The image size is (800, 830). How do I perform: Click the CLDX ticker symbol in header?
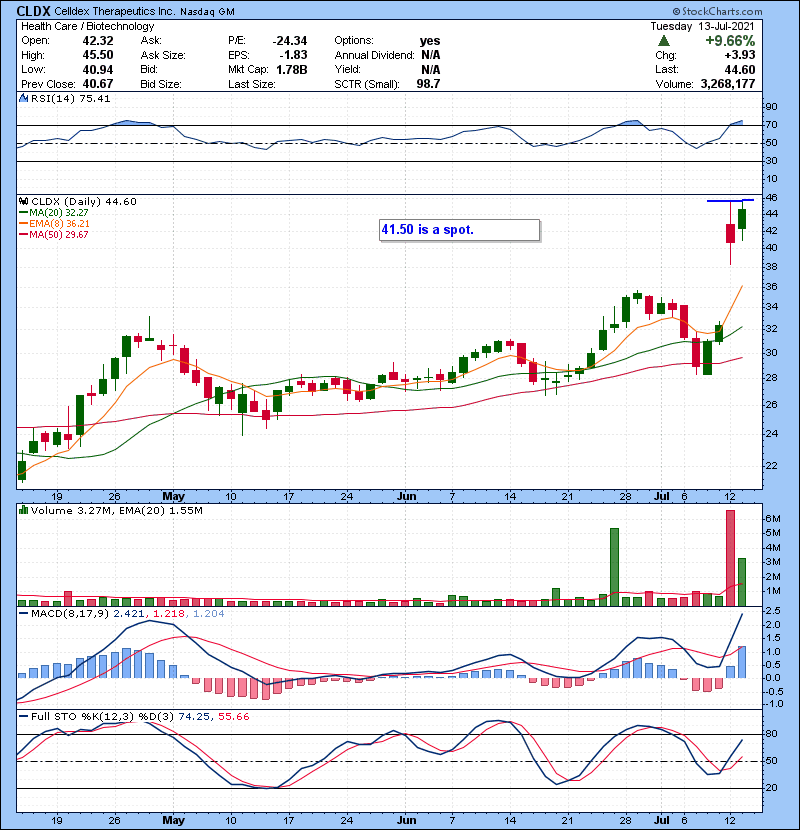36,11
